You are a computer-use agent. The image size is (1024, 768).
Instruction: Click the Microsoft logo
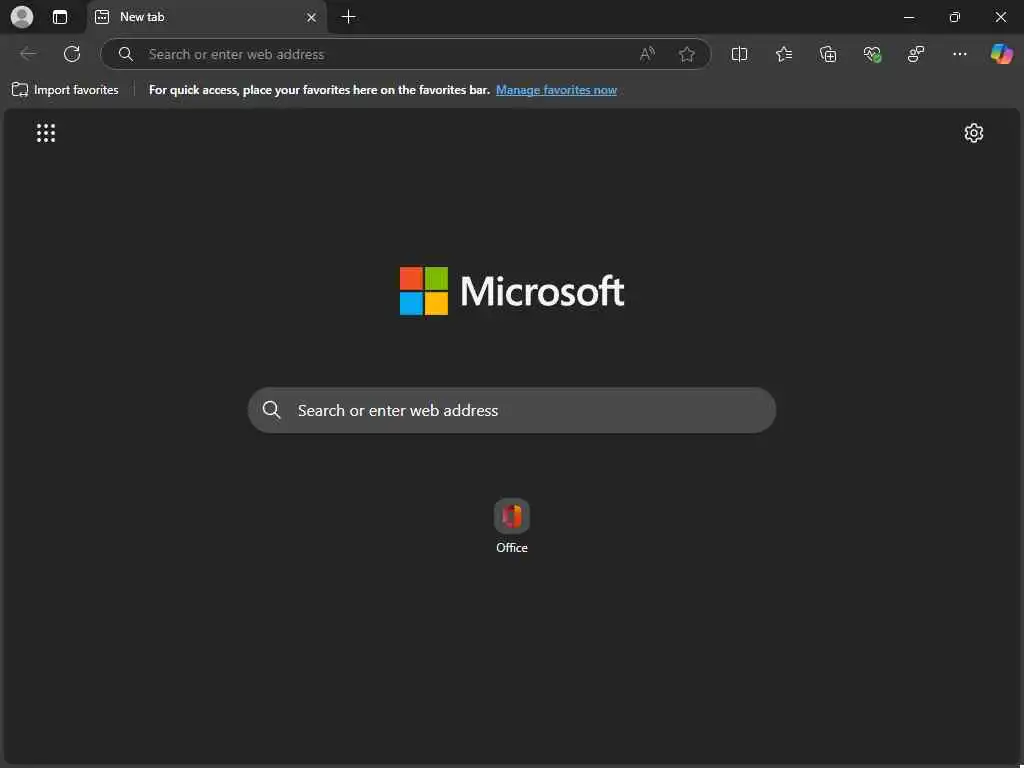[512, 291]
